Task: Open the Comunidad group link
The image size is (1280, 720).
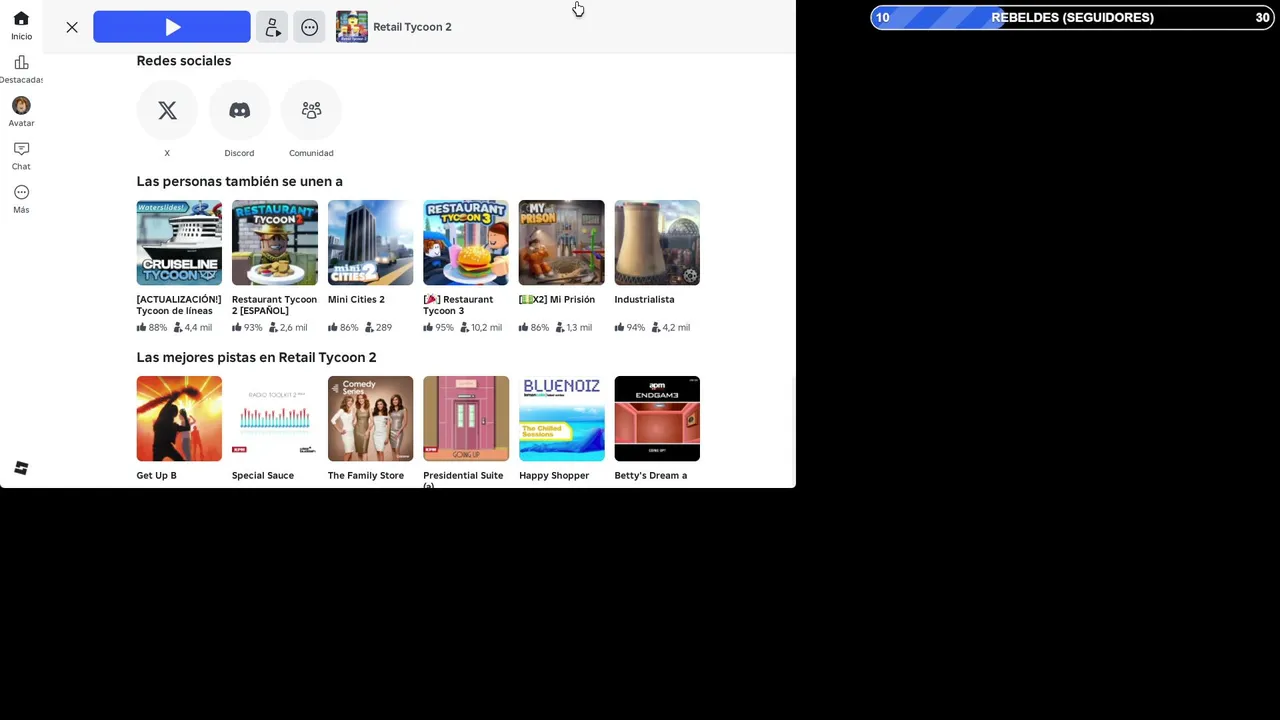Action: click(x=311, y=110)
